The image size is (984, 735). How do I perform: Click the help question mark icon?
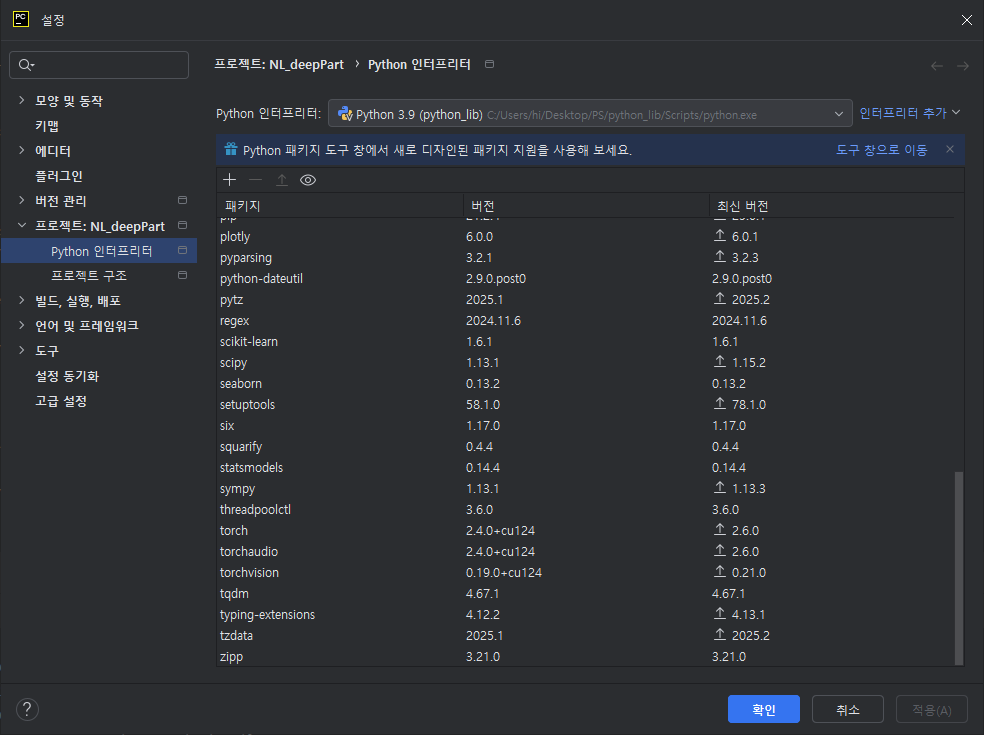pyautogui.click(x=27, y=709)
